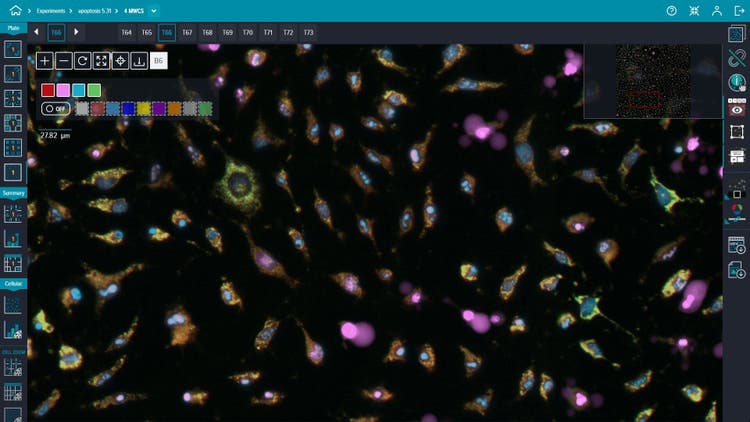
Task: Click the zoom in plus button
Action: coord(45,61)
